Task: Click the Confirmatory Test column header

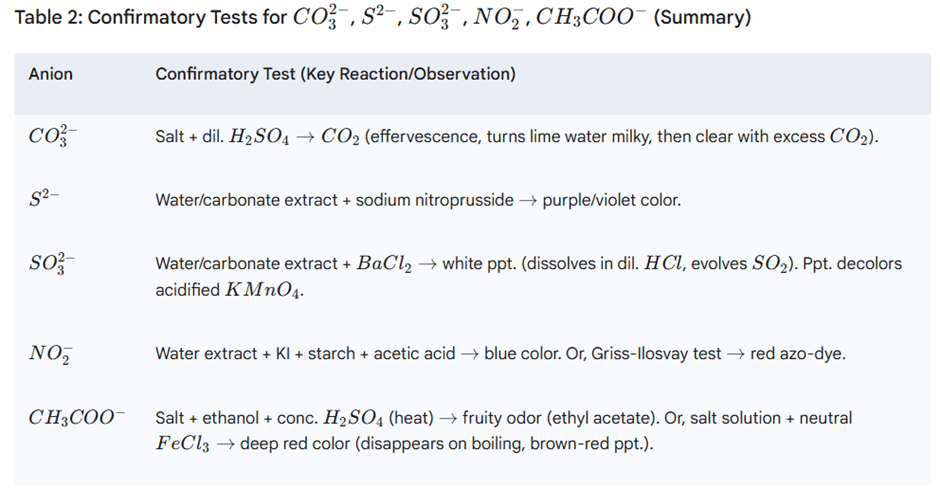Action: pyautogui.click(x=335, y=74)
